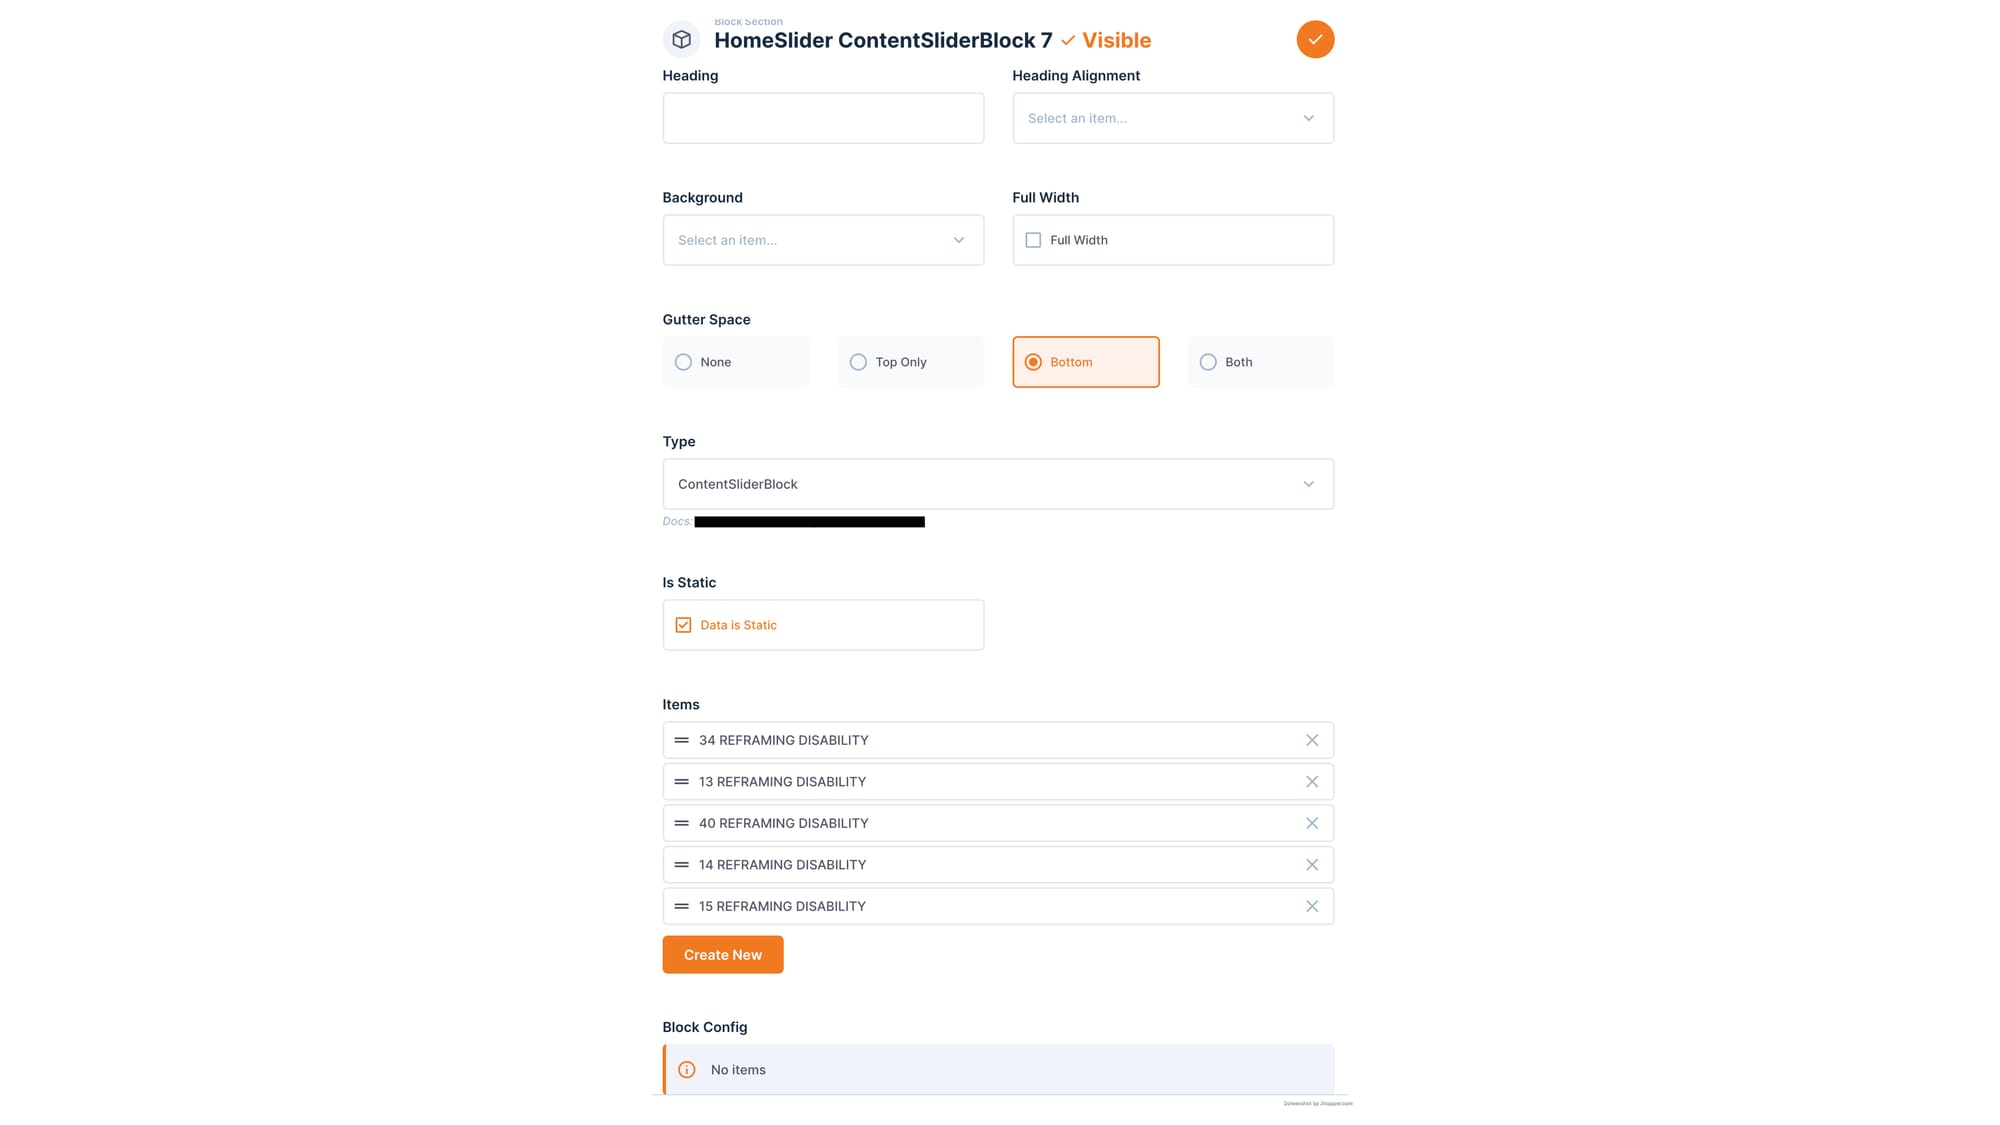
Task: Remove item 13 REFRAMING DISABILITY
Action: (1312, 781)
